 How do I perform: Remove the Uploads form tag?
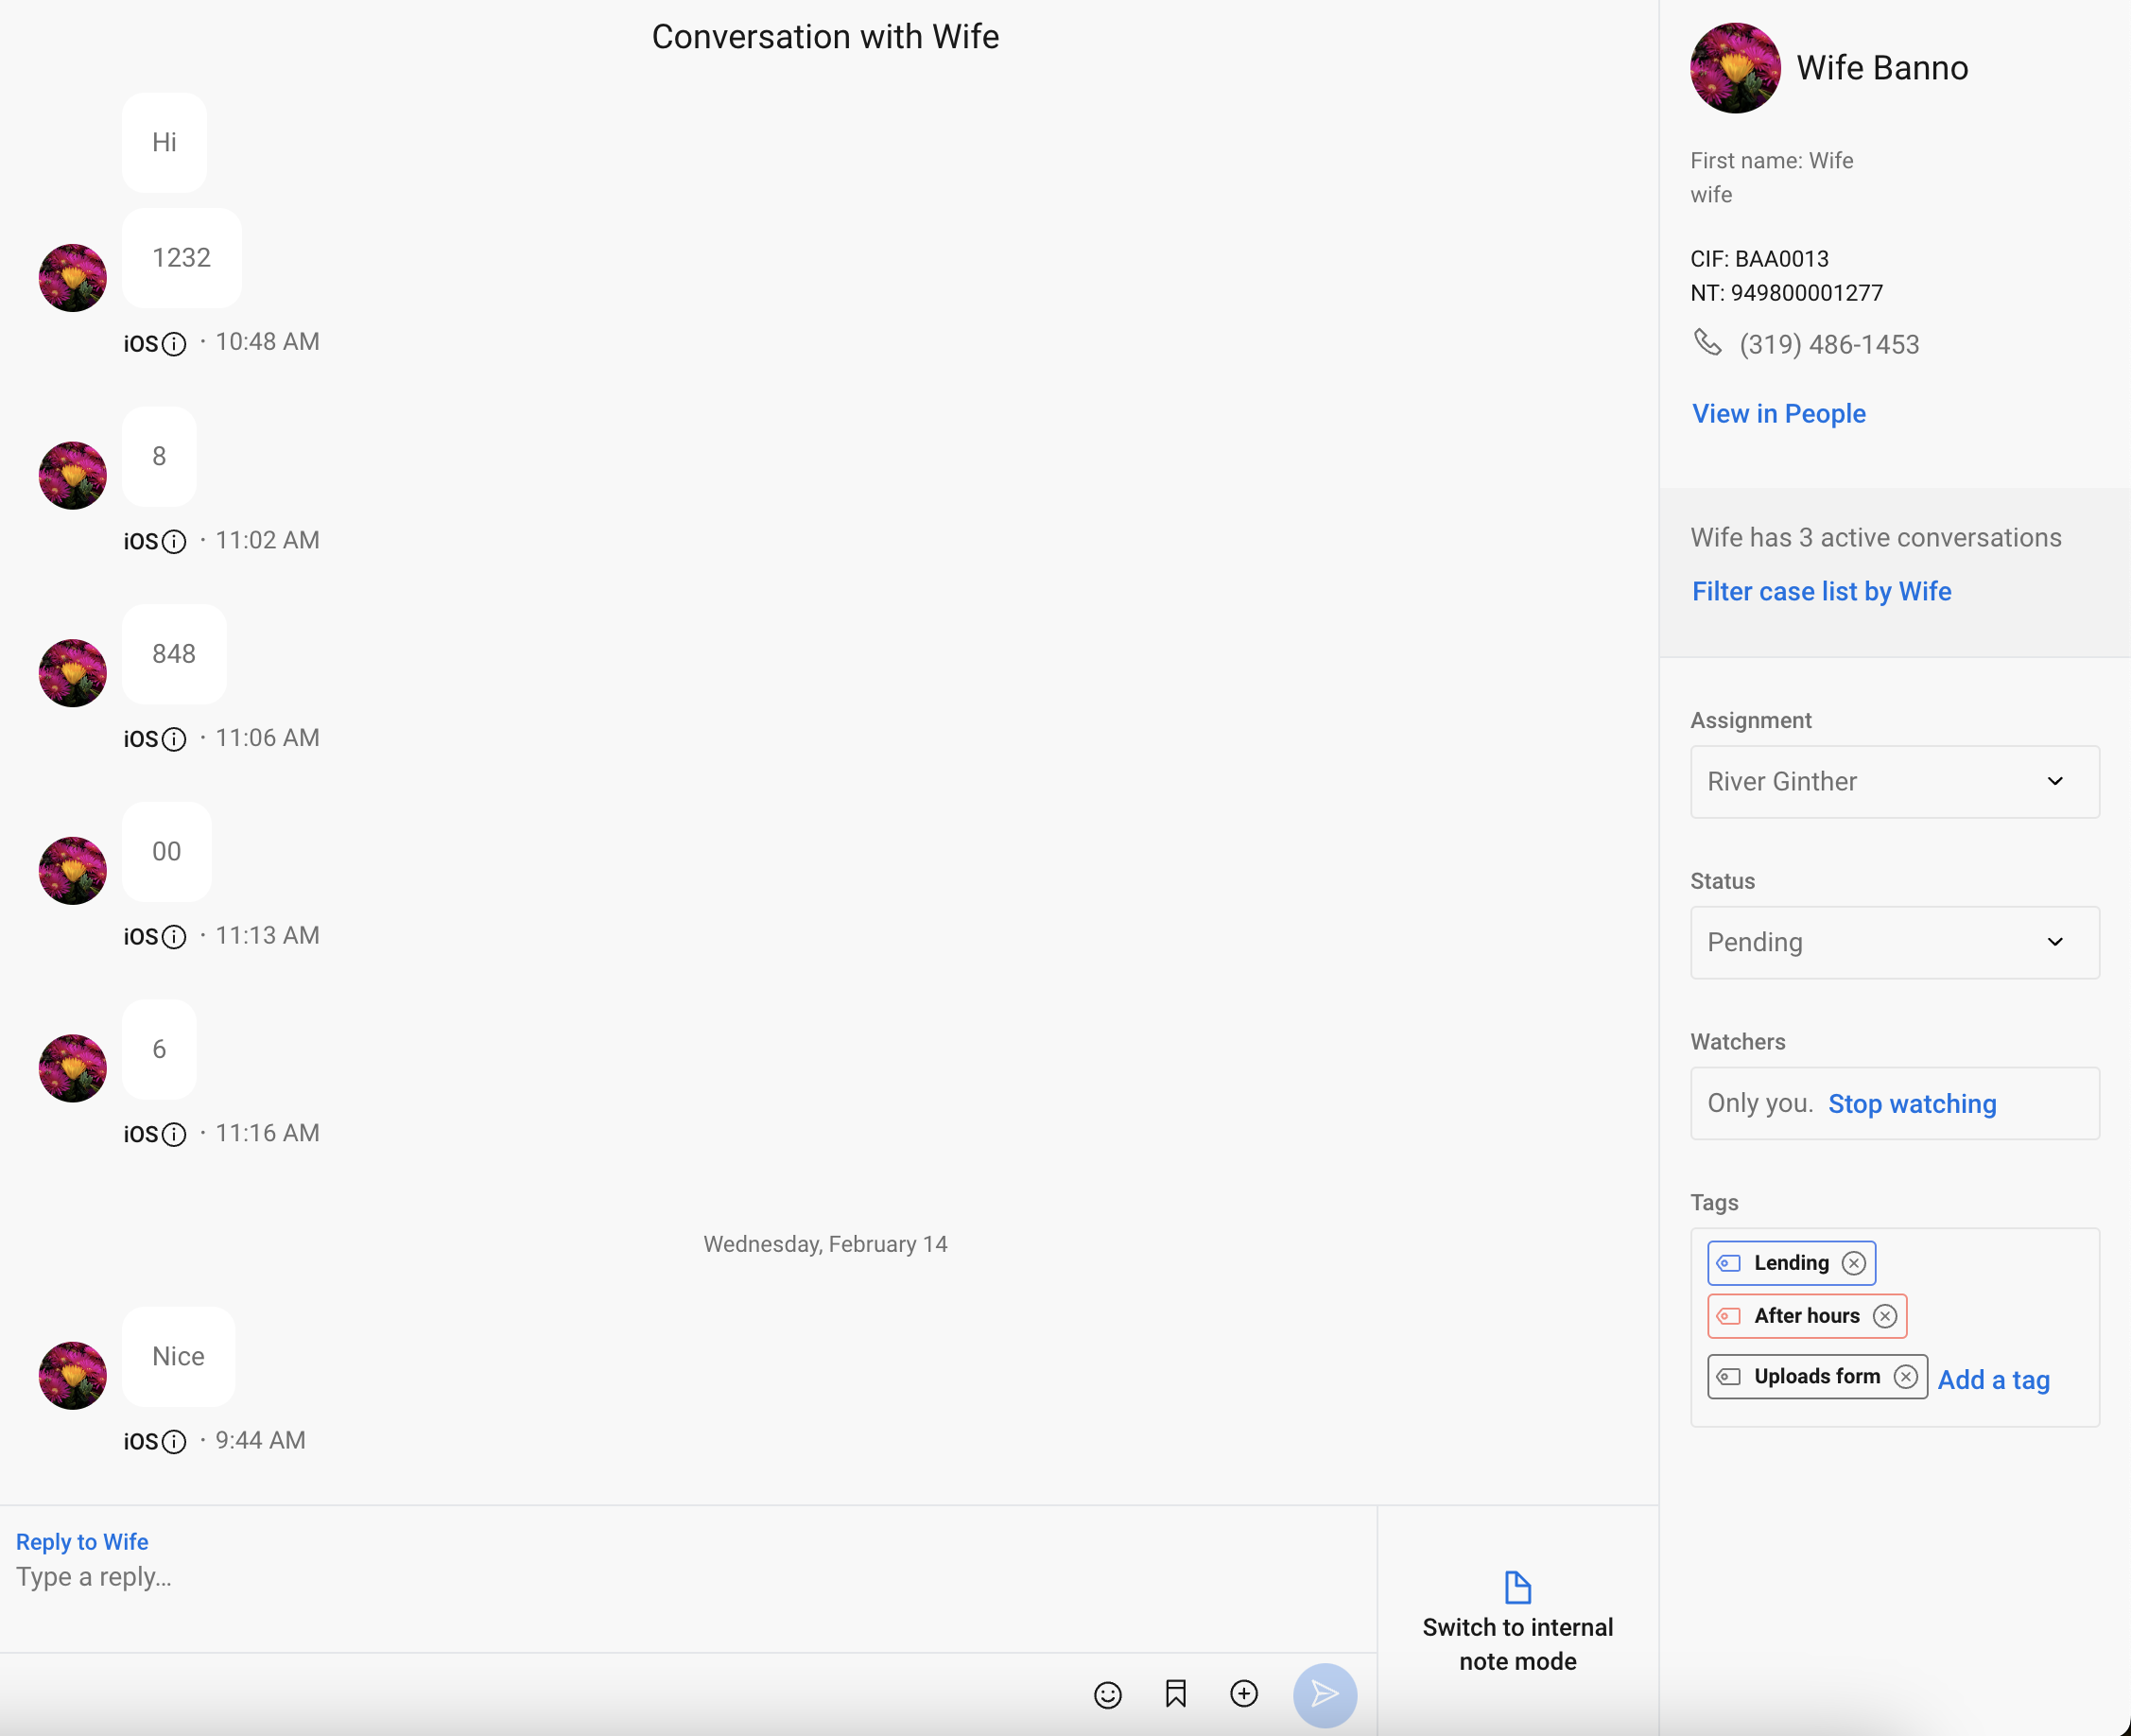1905,1377
